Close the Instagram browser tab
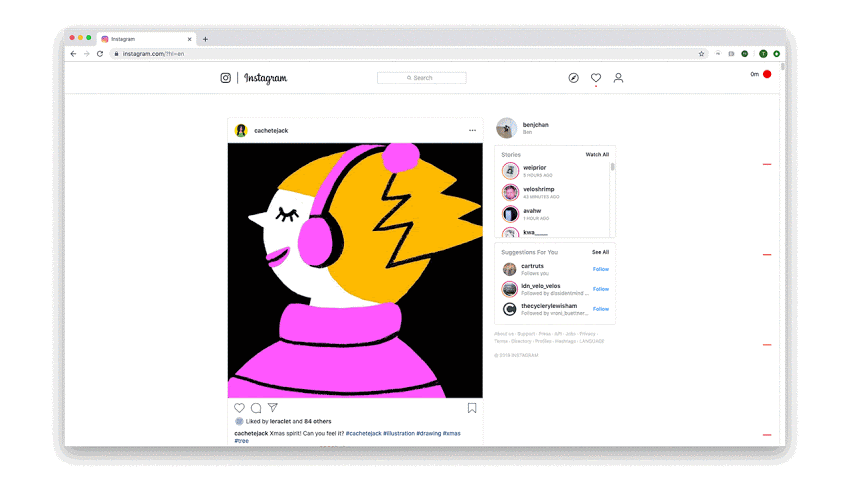Image resolution: width=850 pixels, height=478 pixels. tap(189, 39)
